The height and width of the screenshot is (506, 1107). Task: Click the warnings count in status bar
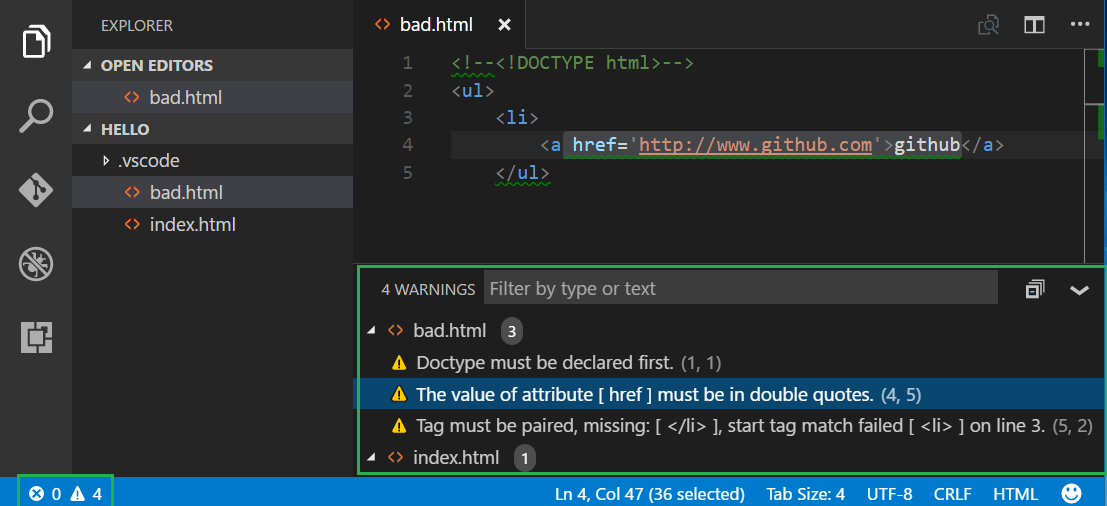(x=86, y=494)
